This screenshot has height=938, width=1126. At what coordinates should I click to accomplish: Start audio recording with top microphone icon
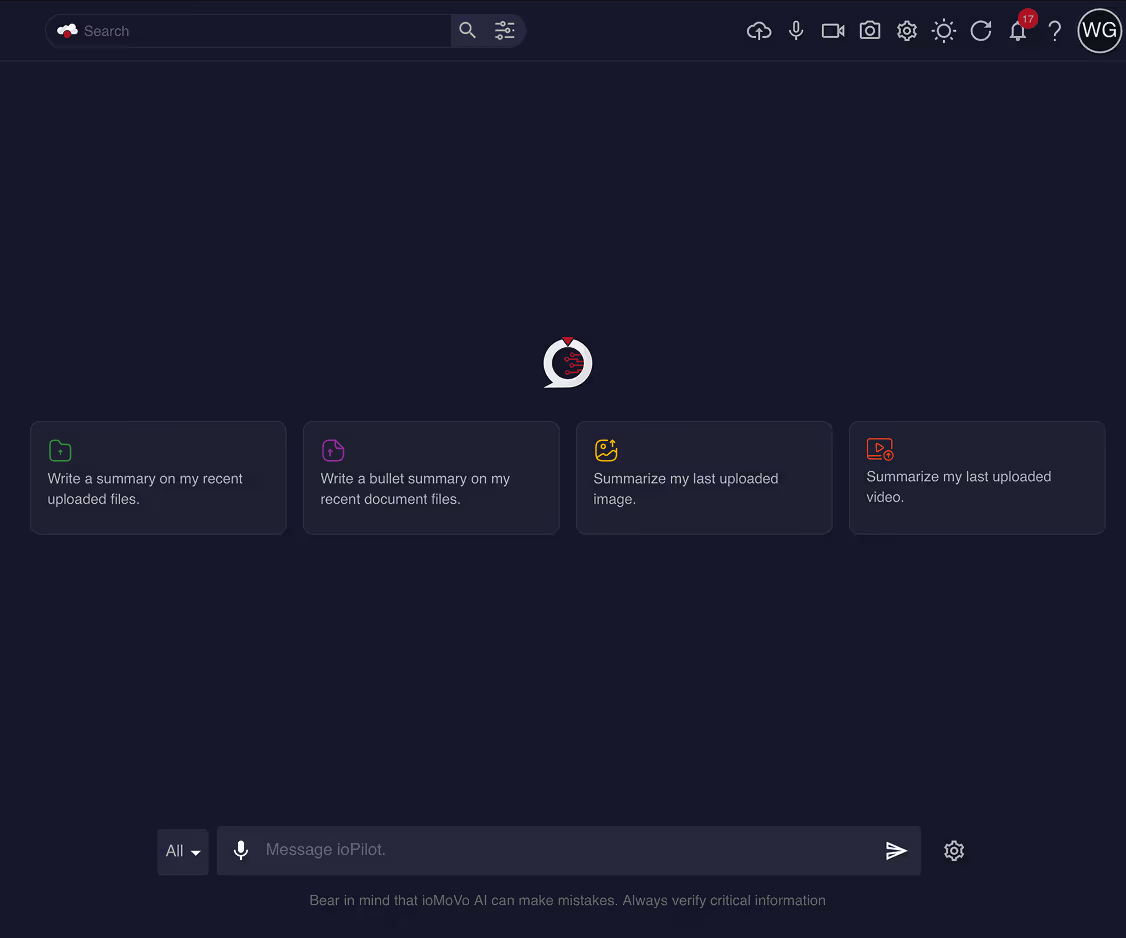[x=796, y=31]
